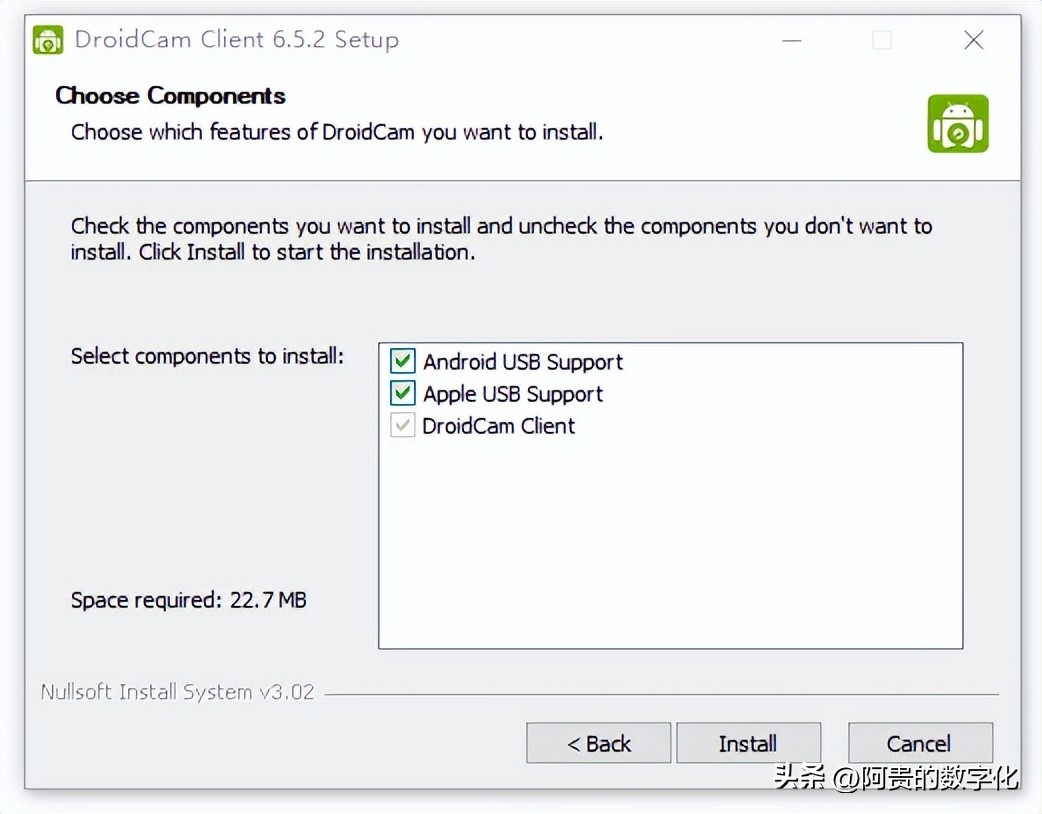Viewport: 1042px width, 814px height.
Task: Click the greyed-out DroidCam Client checkbox
Action: pos(403,425)
